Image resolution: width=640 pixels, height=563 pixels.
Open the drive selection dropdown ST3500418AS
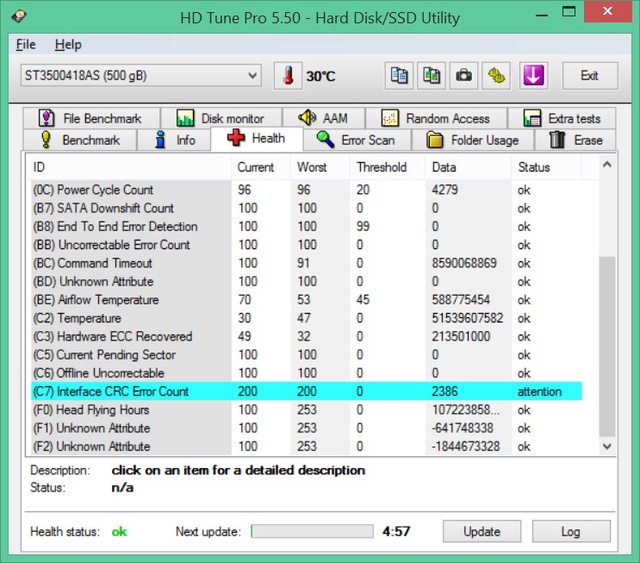[141, 76]
